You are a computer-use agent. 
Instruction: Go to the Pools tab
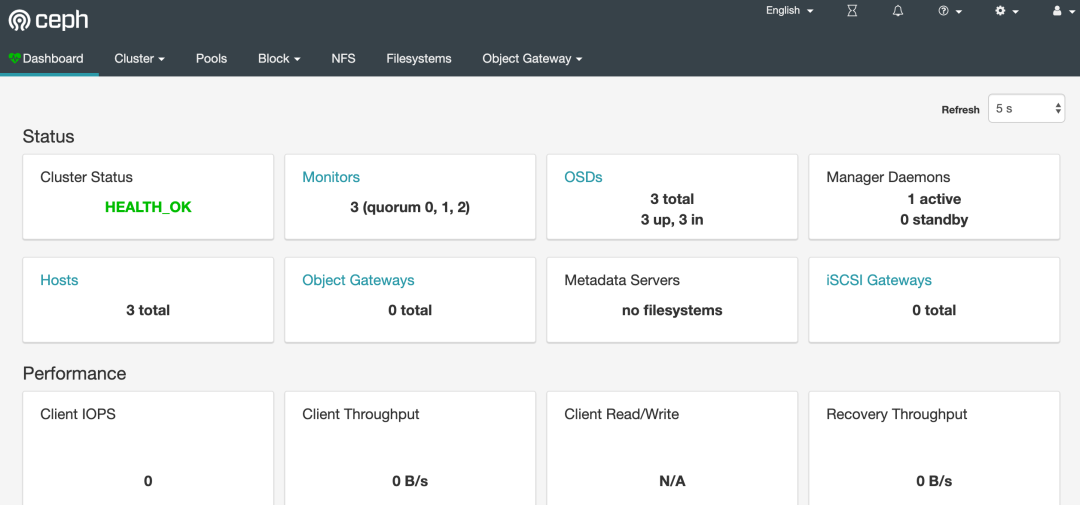click(211, 59)
